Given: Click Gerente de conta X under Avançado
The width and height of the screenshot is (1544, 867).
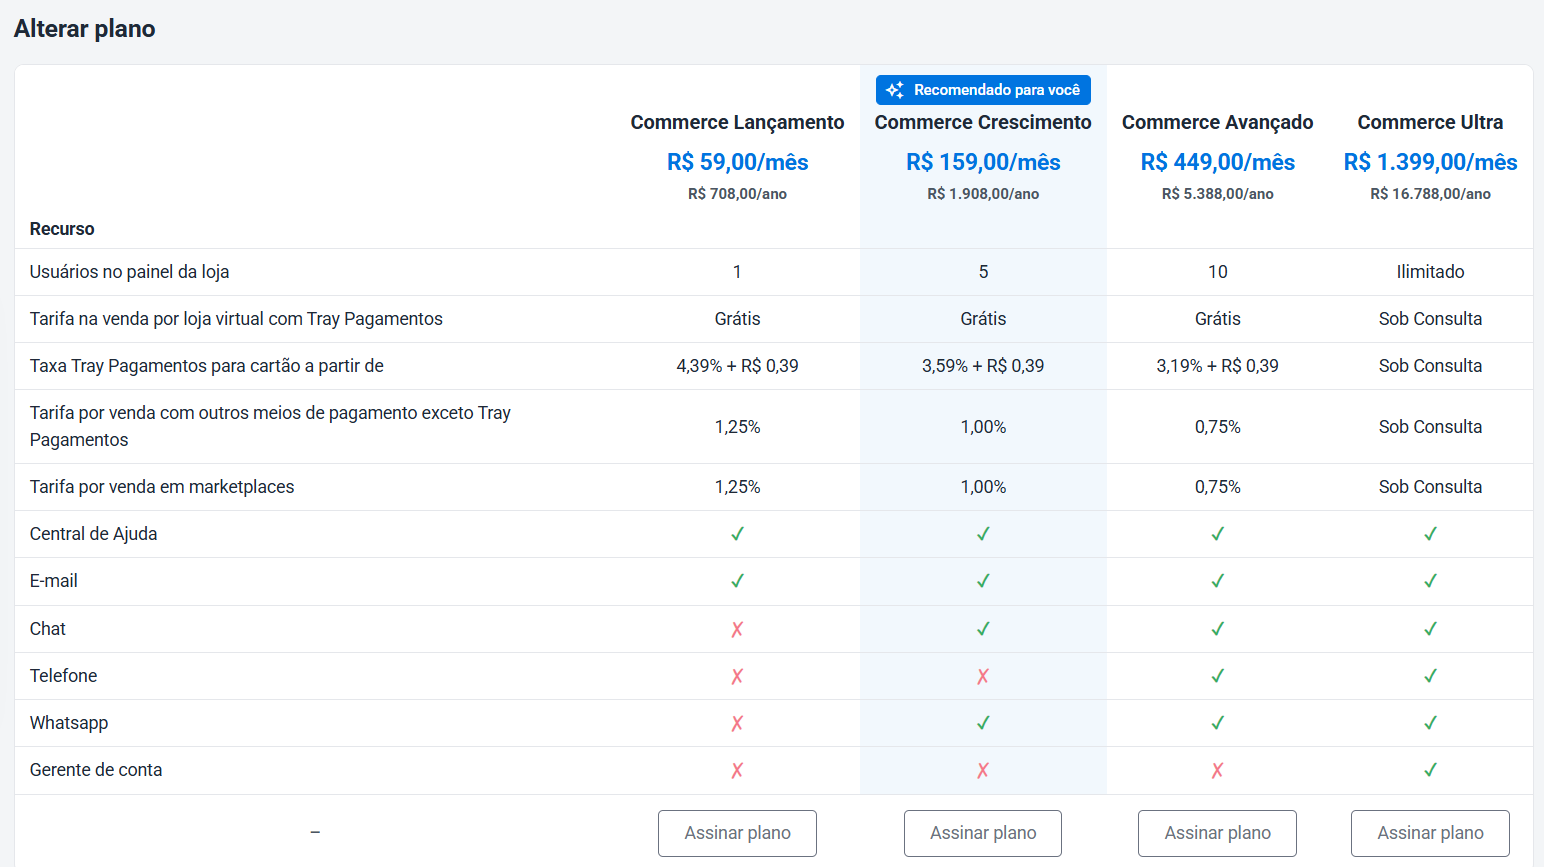Looking at the screenshot, I should coord(1217,770).
